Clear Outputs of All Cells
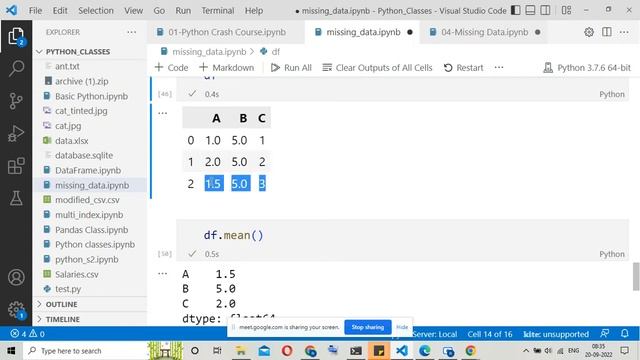640x360 pixels. pos(377,68)
